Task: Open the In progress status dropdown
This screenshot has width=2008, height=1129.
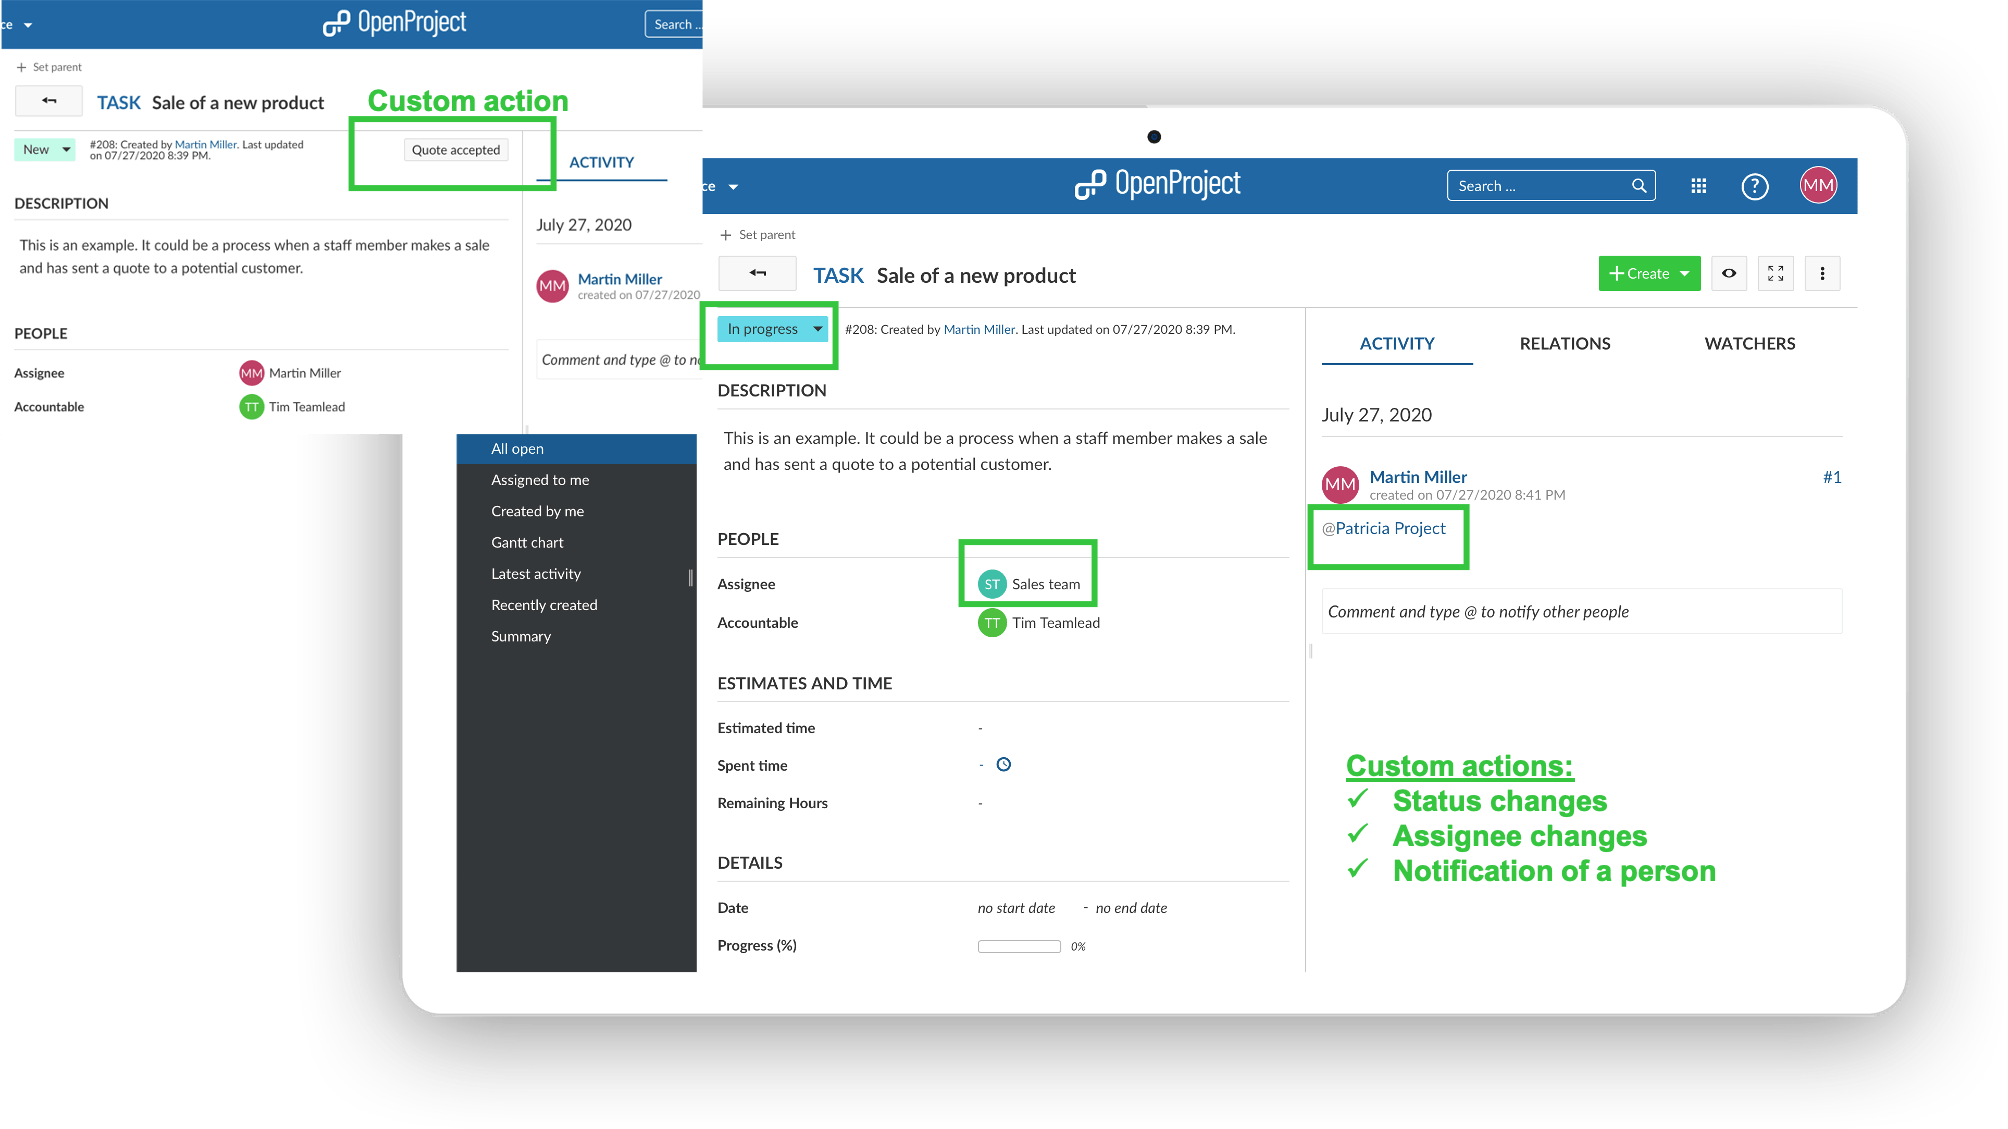Action: point(772,329)
